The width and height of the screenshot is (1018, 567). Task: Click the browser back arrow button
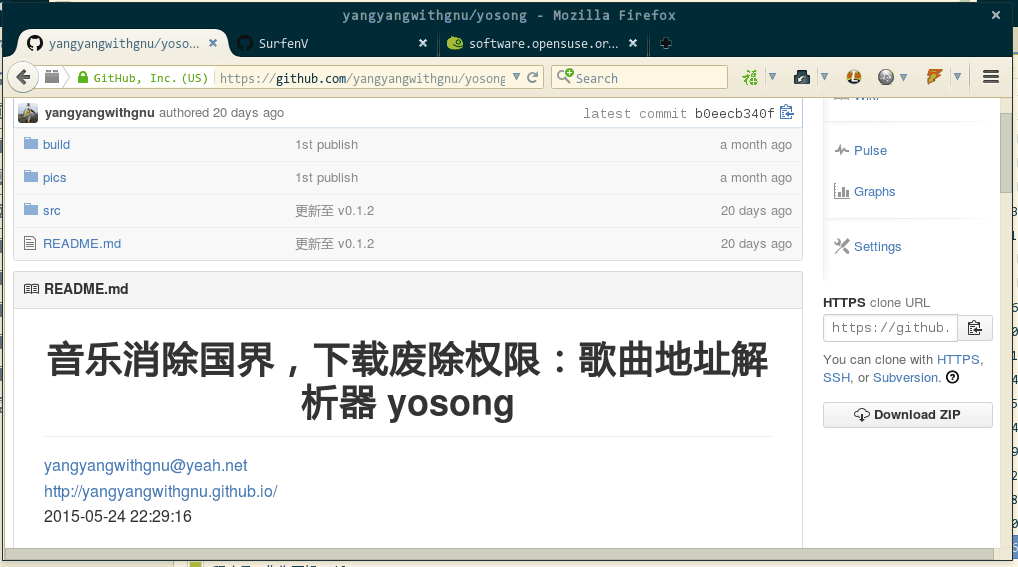pyautogui.click(x=23, y=77)
